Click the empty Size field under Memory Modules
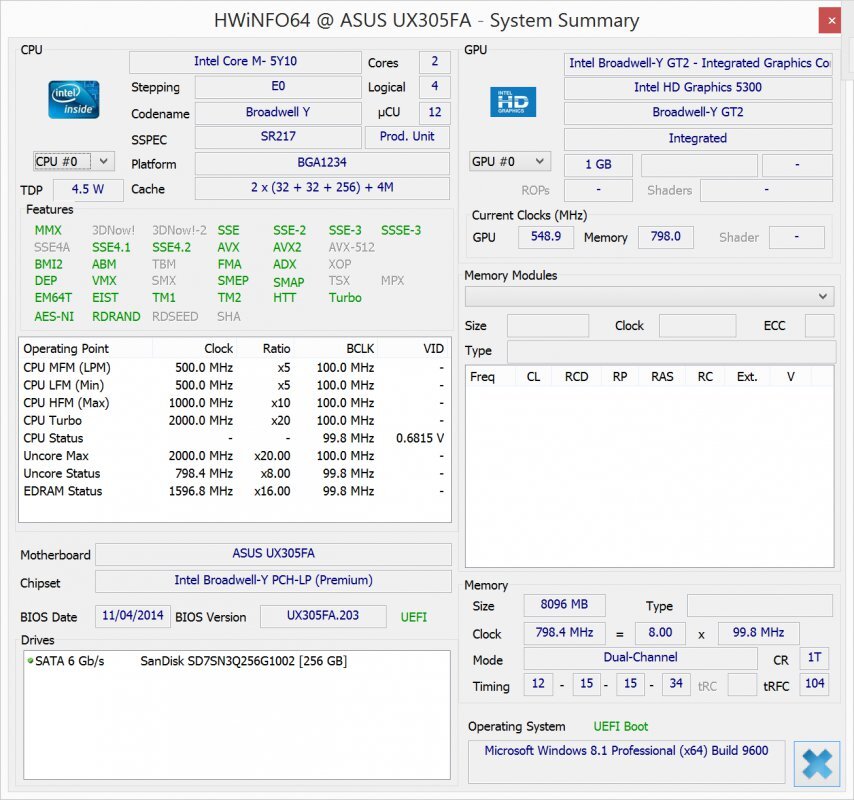The height and width of the screenshot is (800, 854). 548,326
